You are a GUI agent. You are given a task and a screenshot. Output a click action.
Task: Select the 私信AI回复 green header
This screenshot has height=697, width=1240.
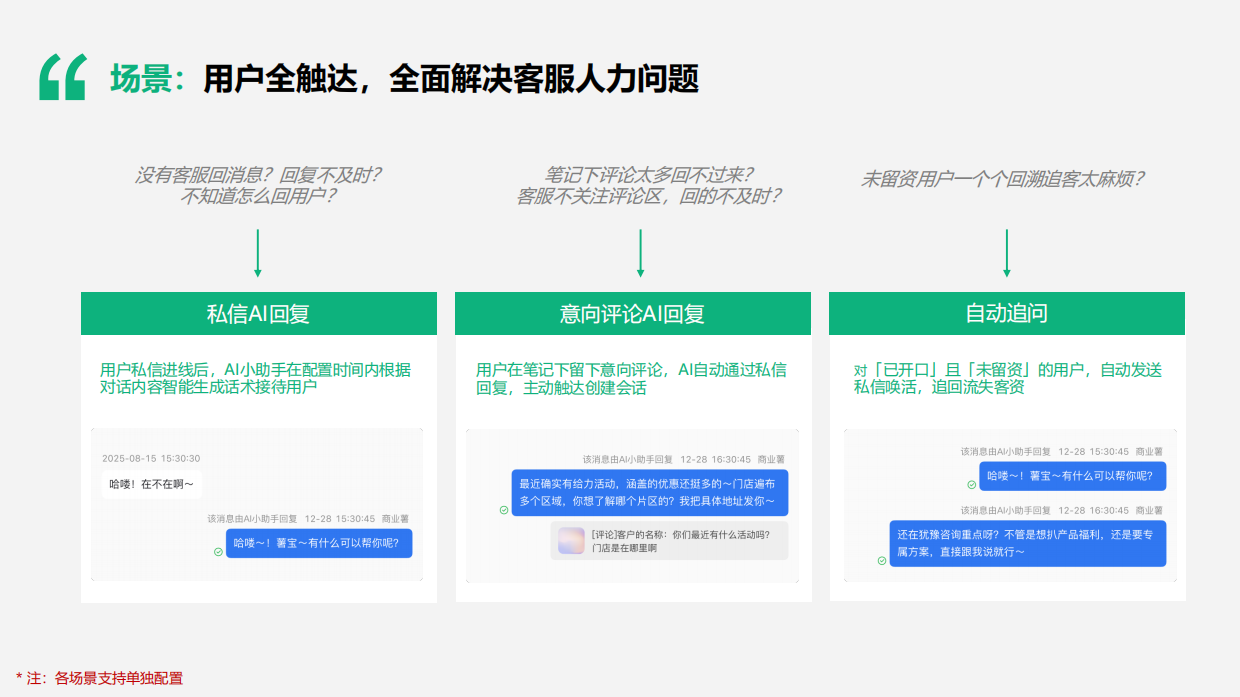point(258,314)
